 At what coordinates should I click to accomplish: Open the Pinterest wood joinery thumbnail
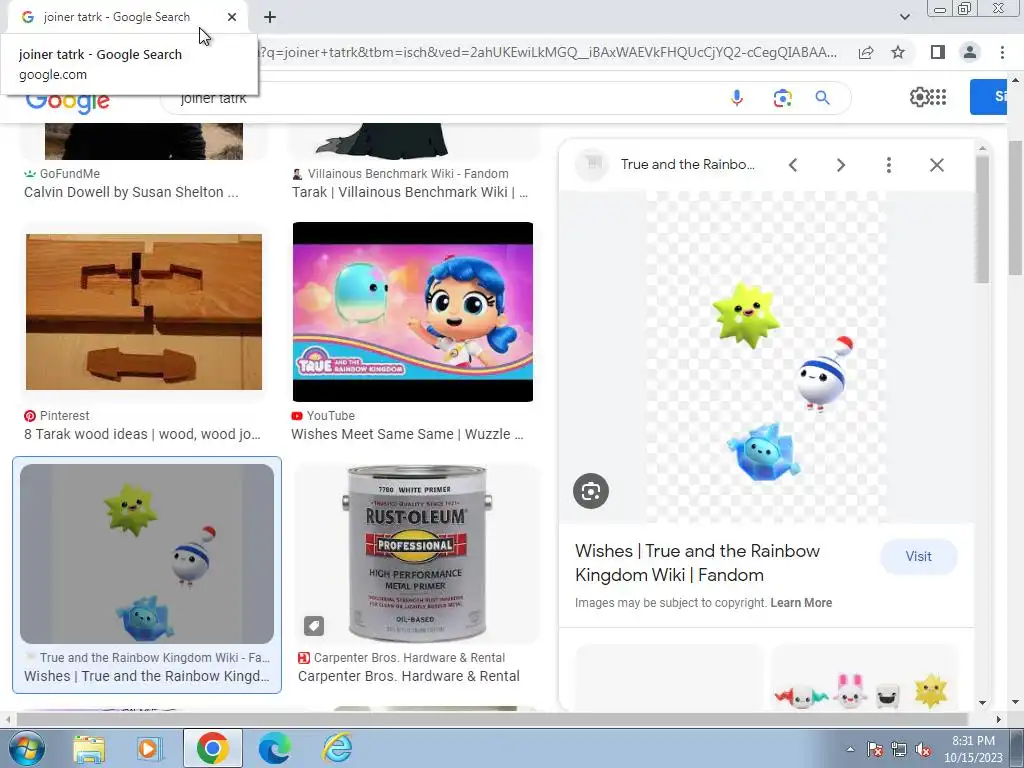(x=144, y=312)
